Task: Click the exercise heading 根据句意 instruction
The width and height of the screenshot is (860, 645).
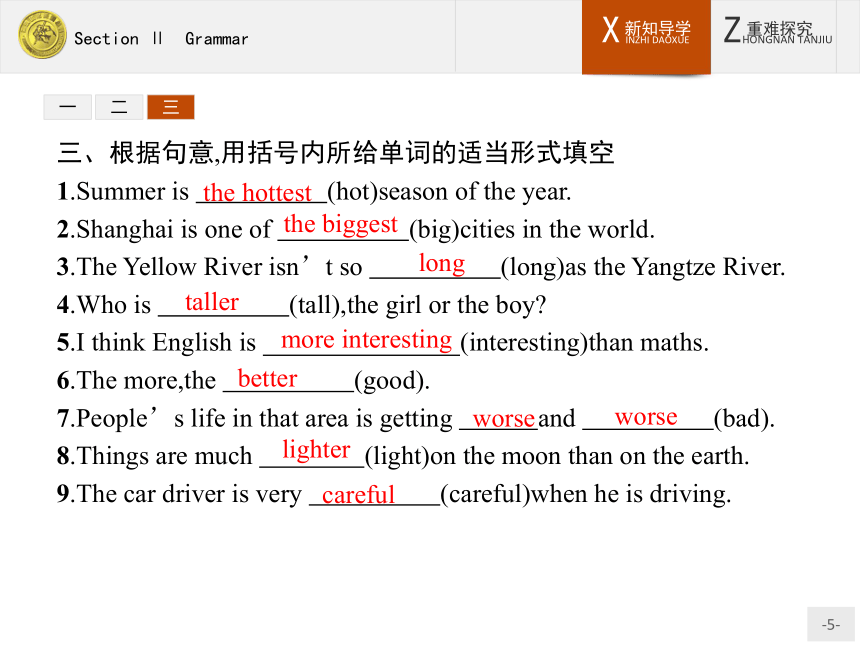Action: 335,152
